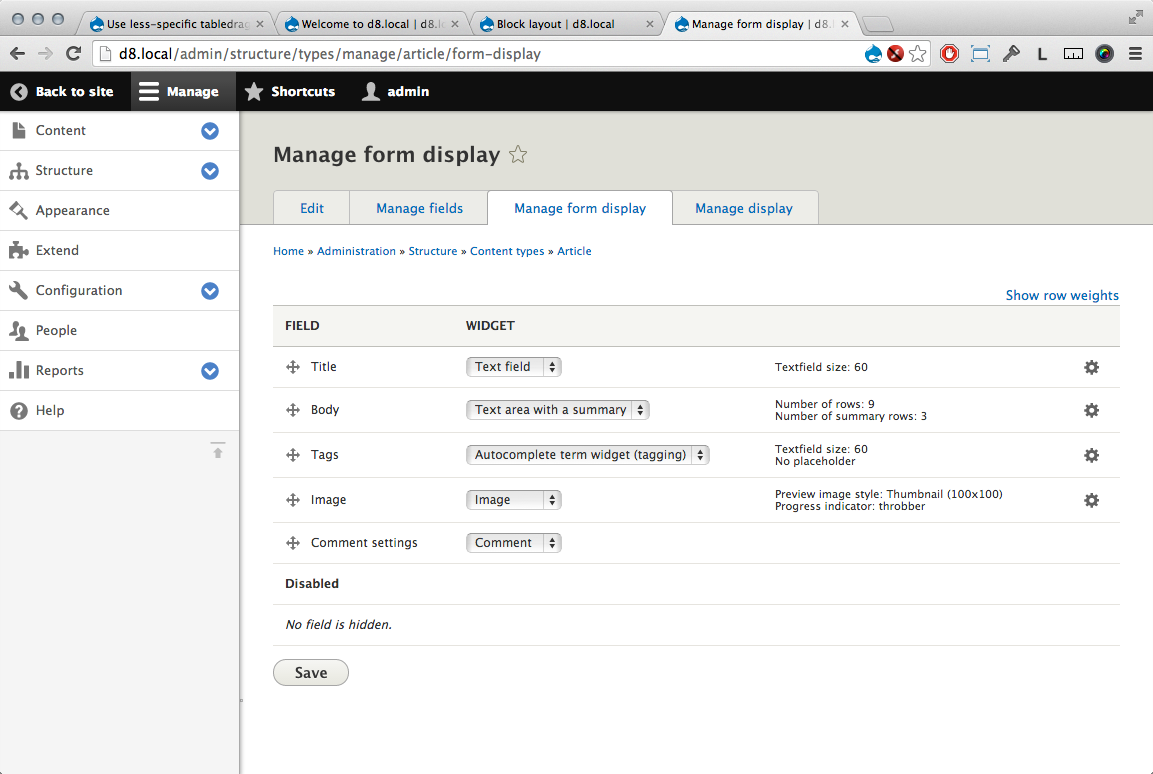Expand the Reports submenu chevron
This screenshot has width=1153, height=774.
tap(209, 371)
